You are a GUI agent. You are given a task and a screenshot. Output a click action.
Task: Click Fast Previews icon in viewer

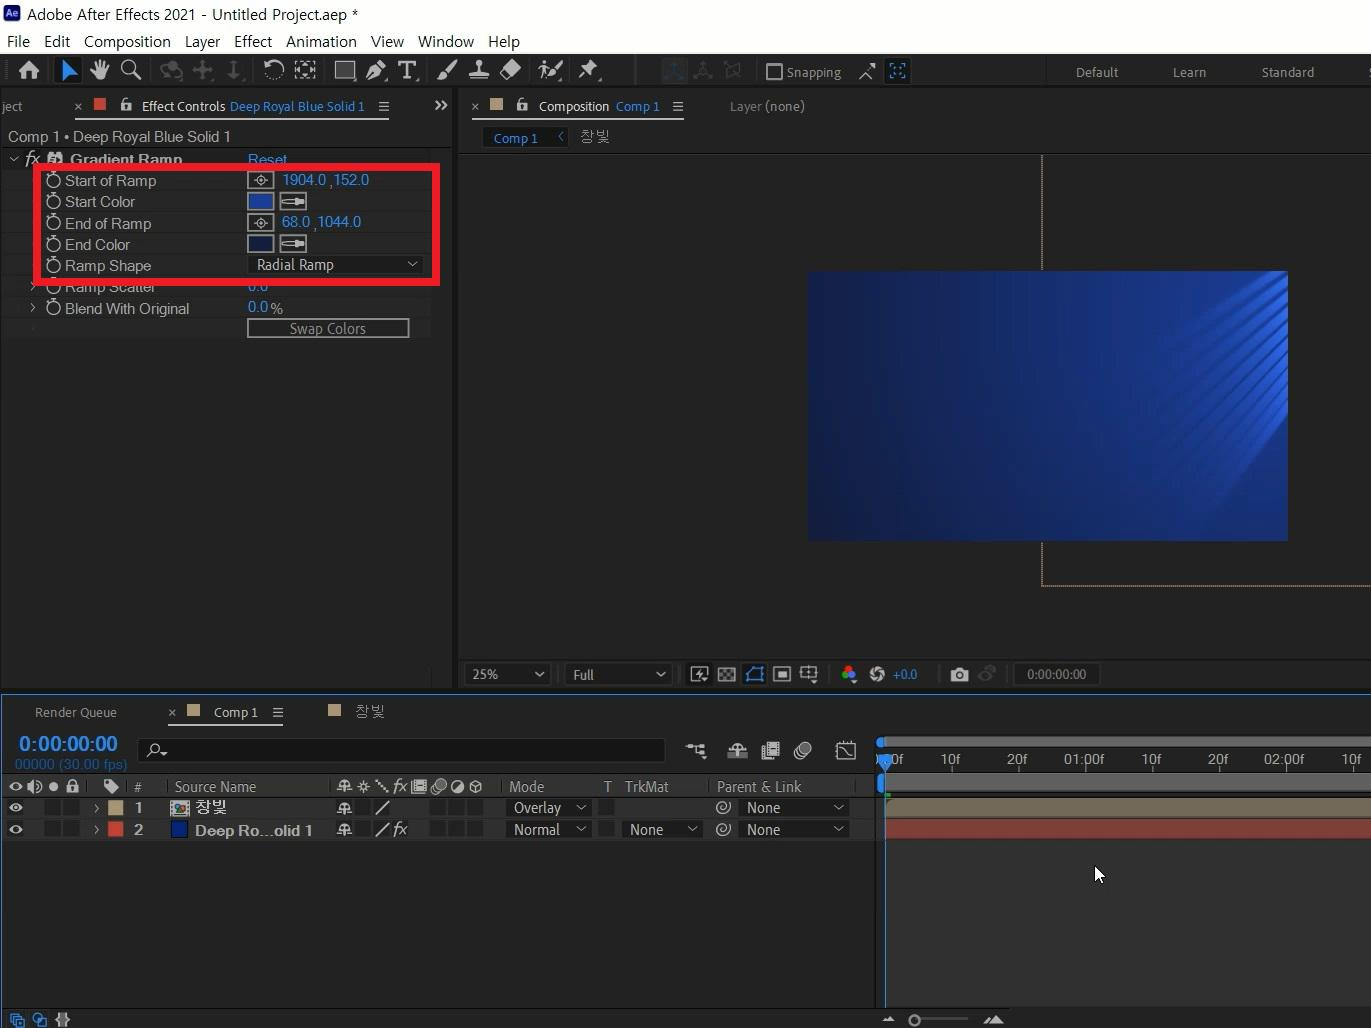point(699,674)
